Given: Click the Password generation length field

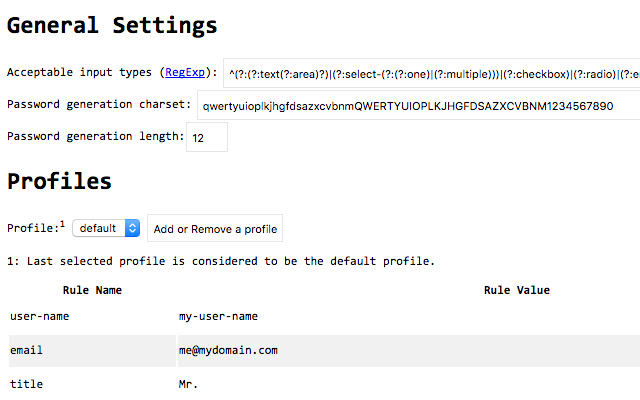Looking at the screenshot, I should coord(207,137).
